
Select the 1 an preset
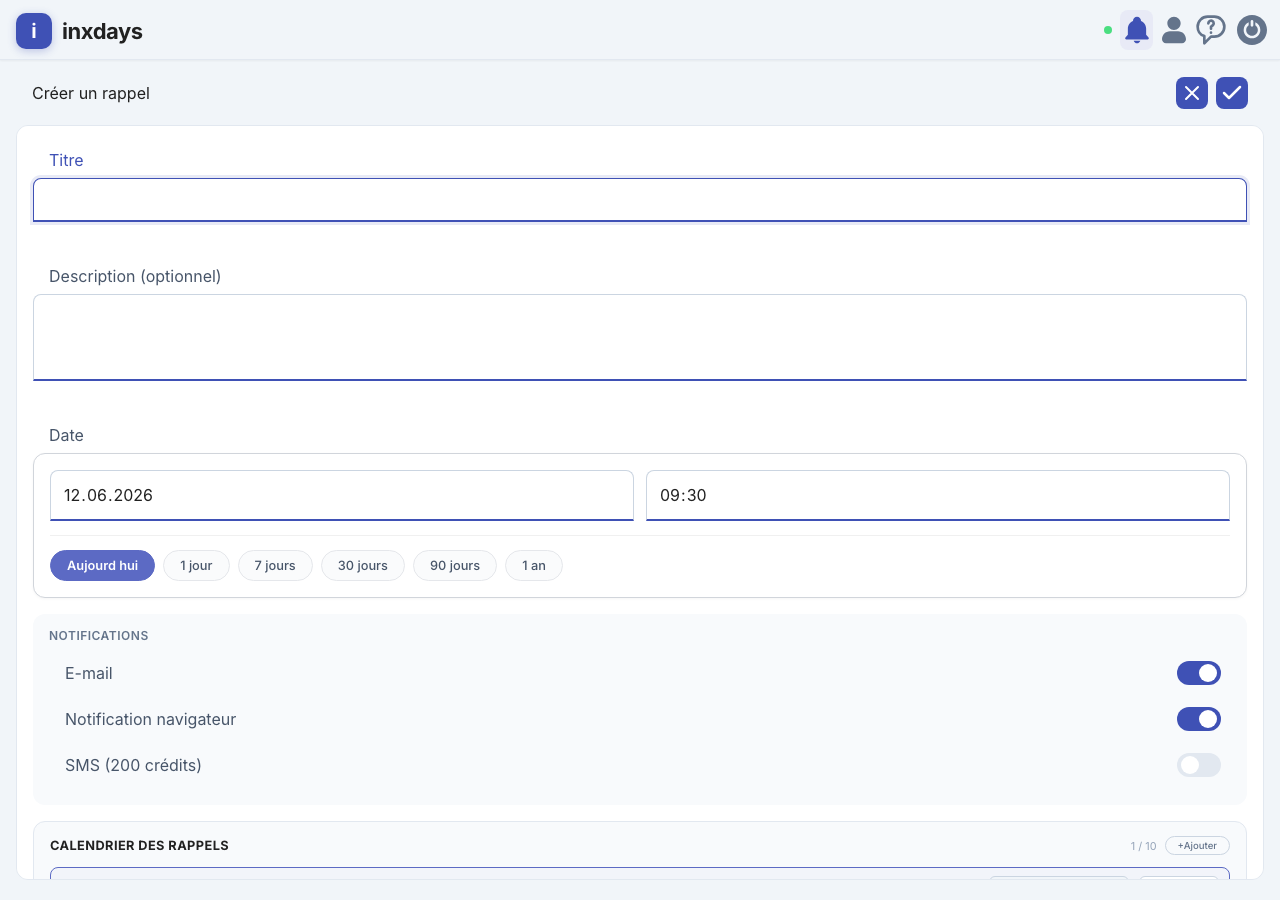[534, 565]
